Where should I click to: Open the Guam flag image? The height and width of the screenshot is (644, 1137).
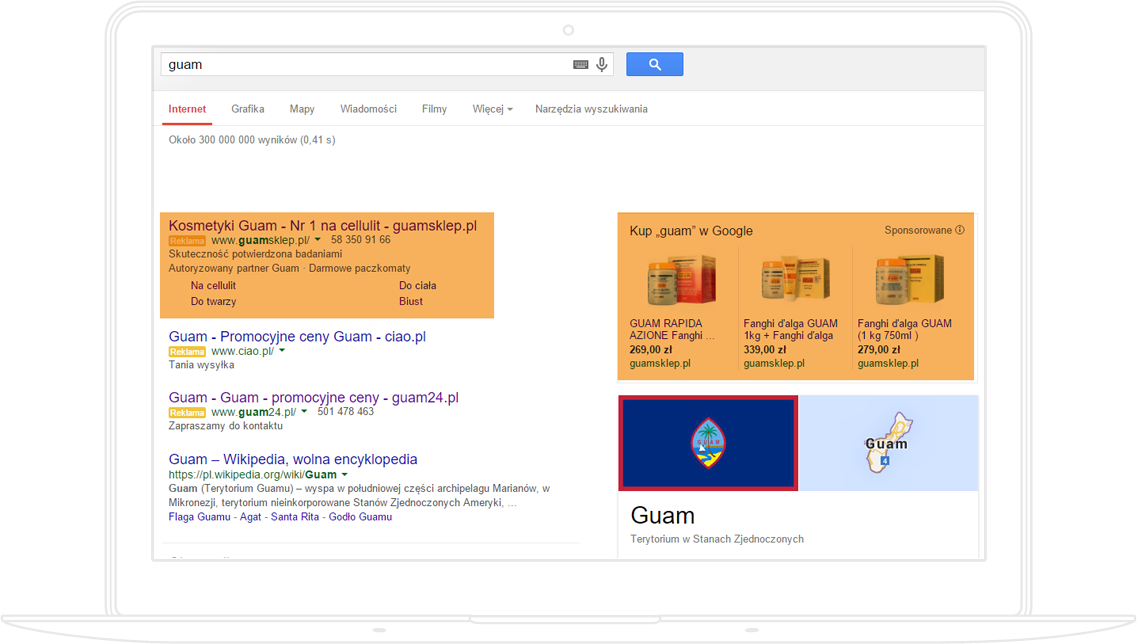(708, 443)
